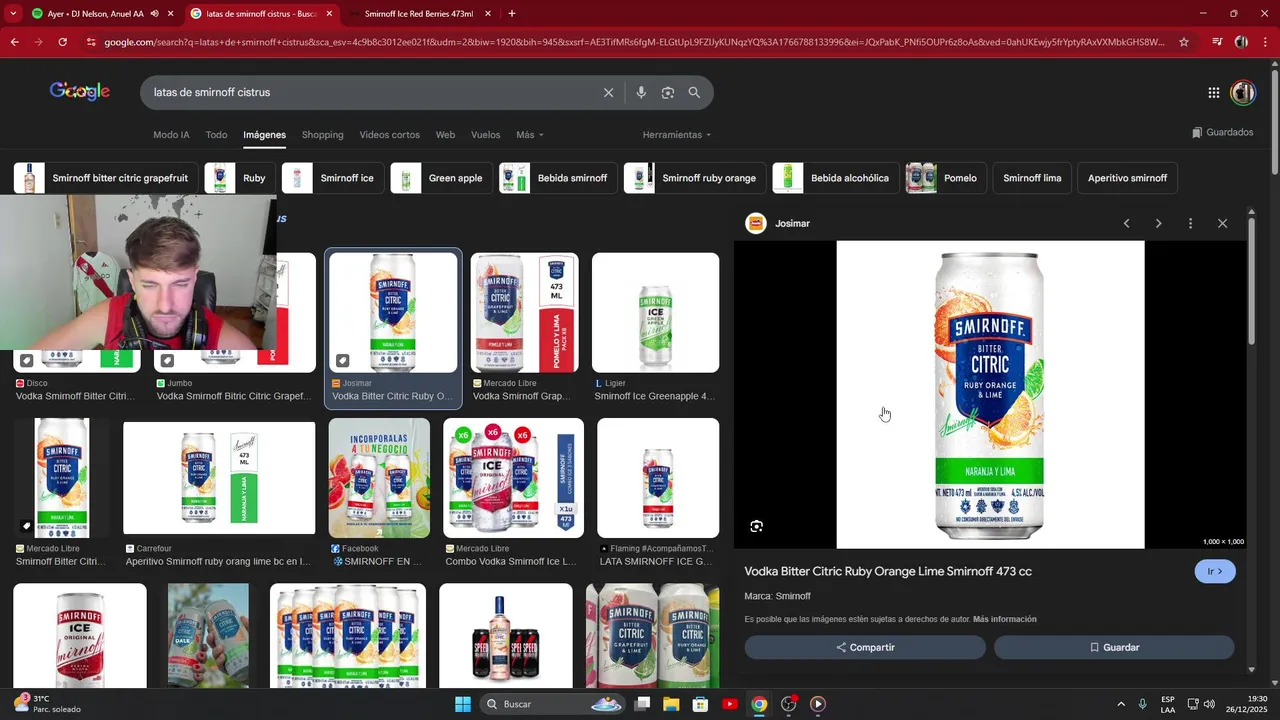Image resolution: width=1280 pixels, height=720 pixels.
Task: Switch to Chrome on taskbar
Action: [759, 704]
